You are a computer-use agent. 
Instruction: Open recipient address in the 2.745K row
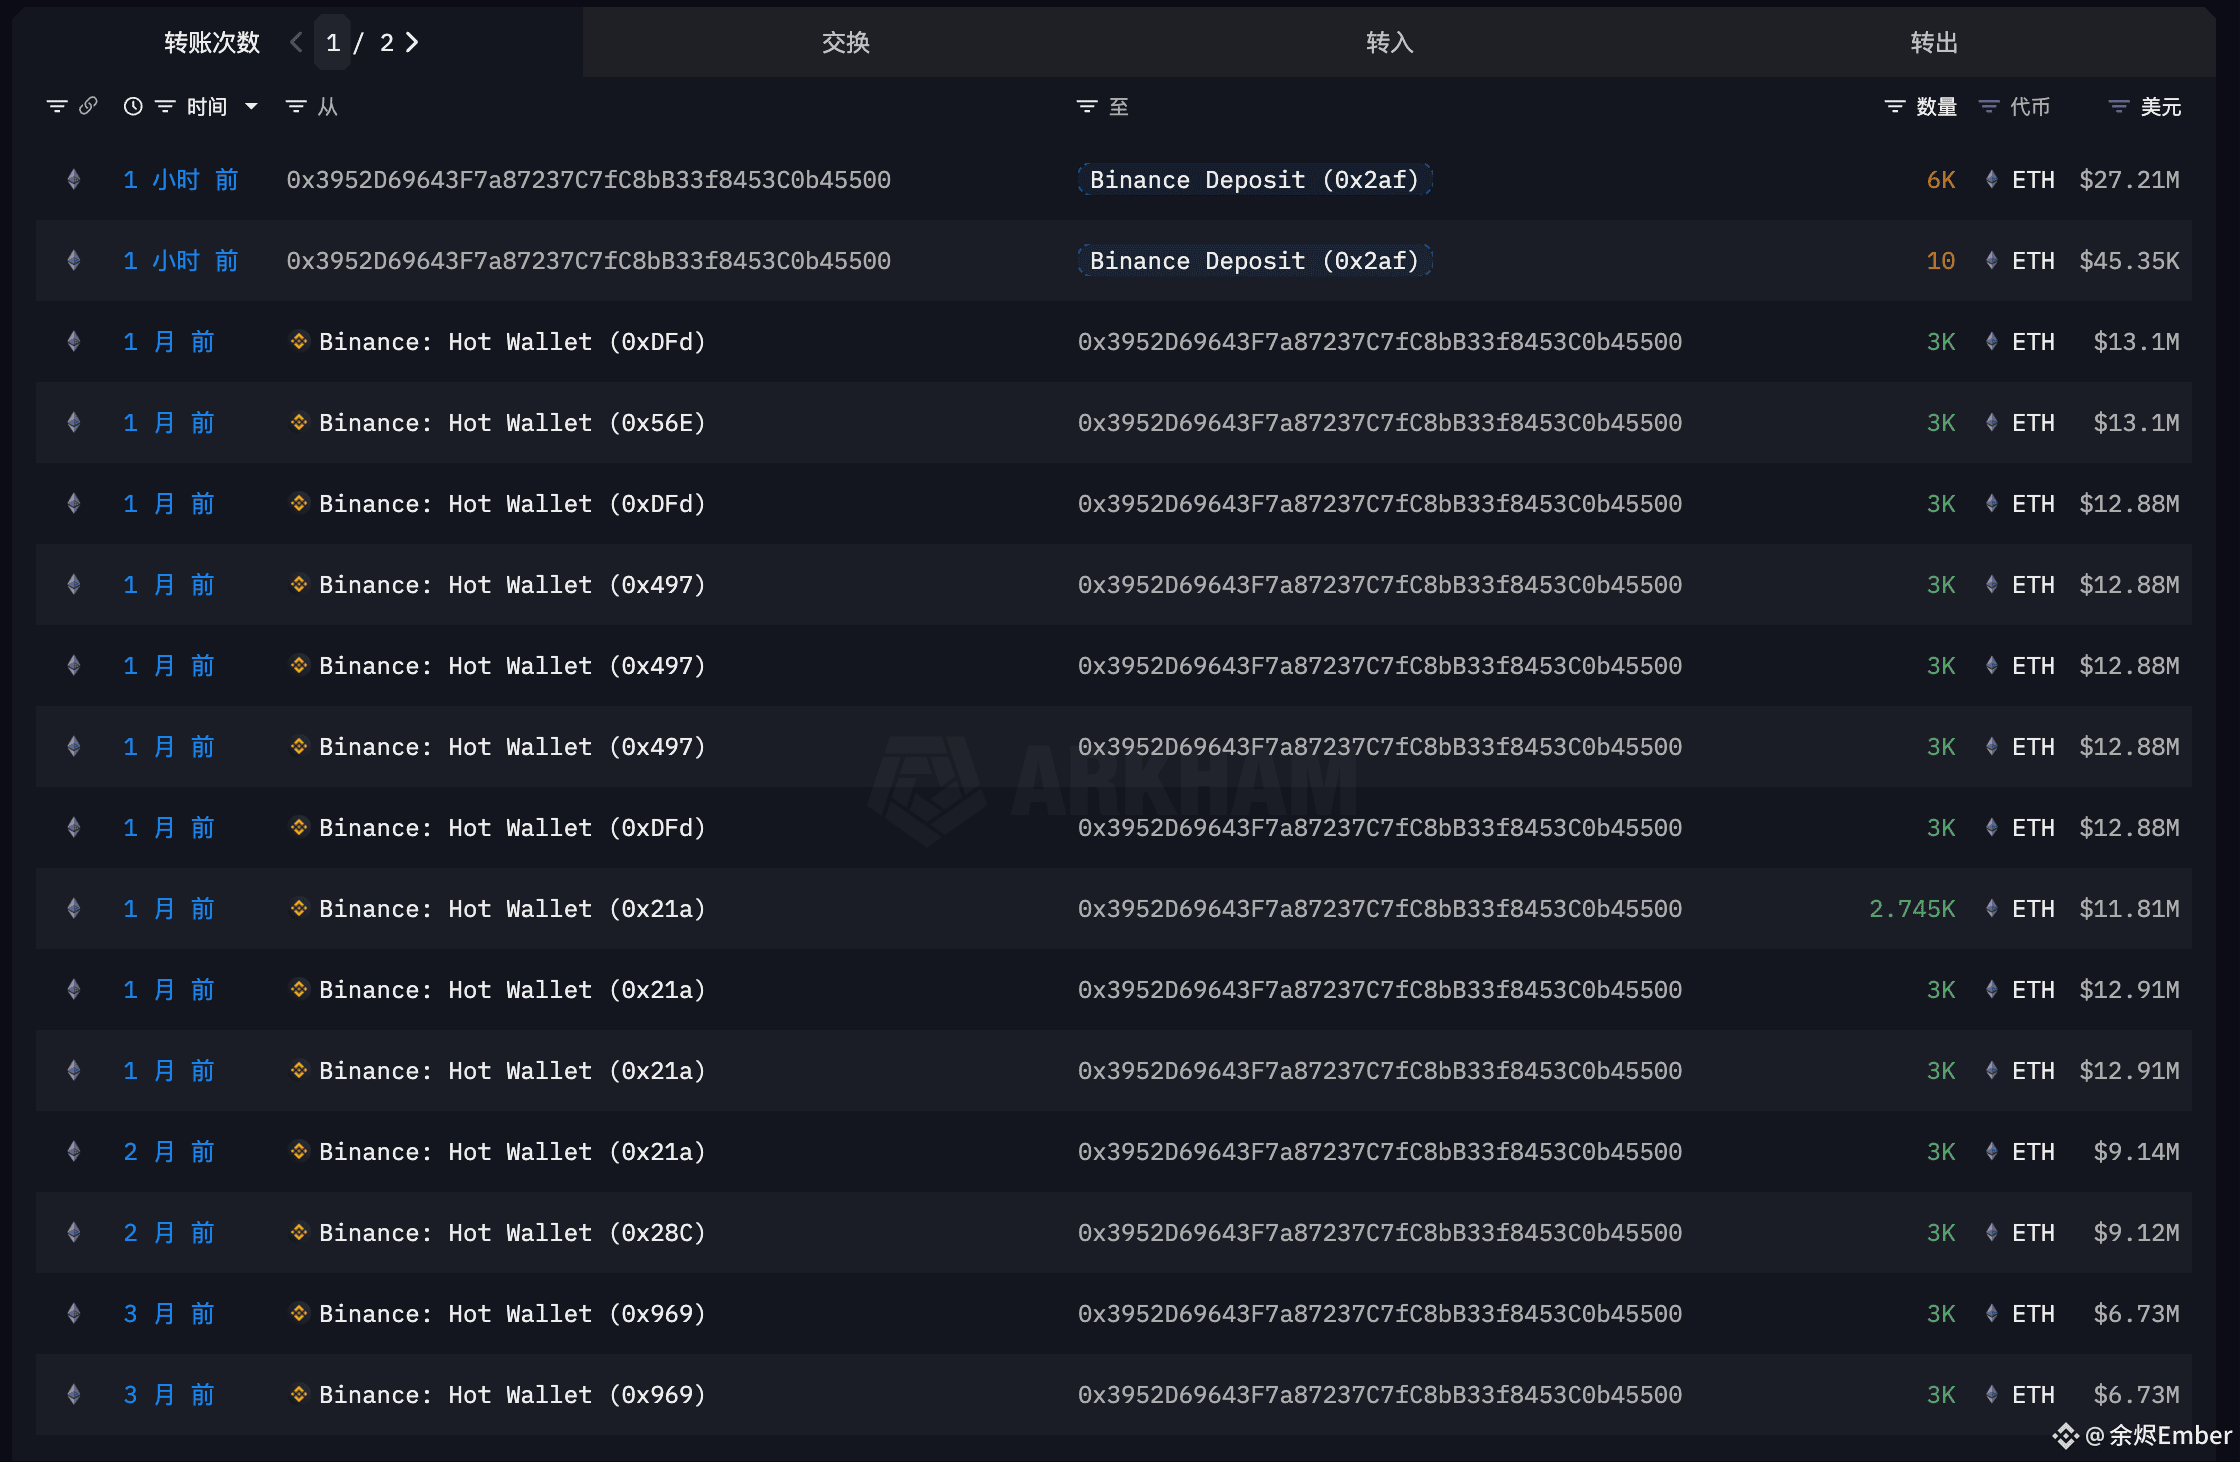tap(1380, 909)
